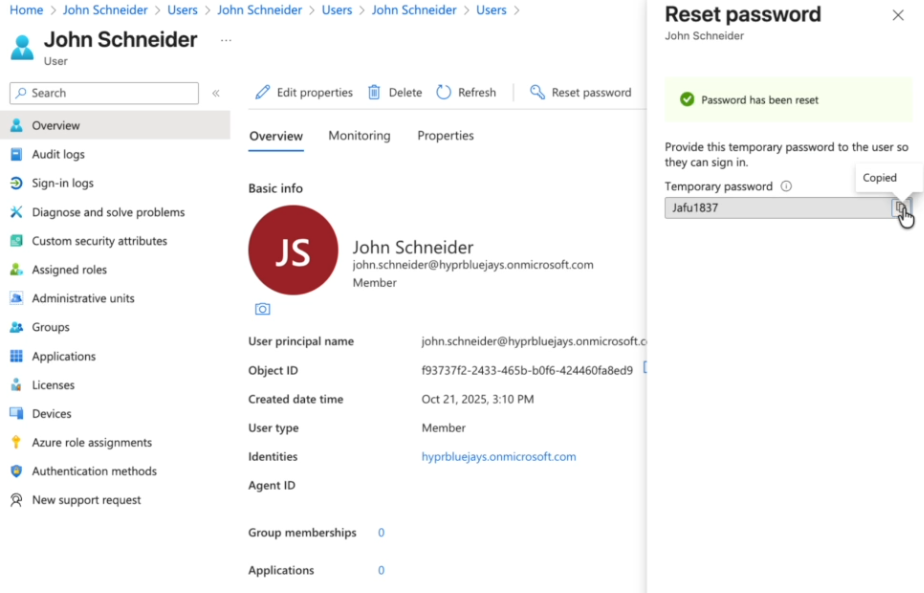The width and height of the screenshot is (924, 593).
Task: Click the Edit properties pencil icon
Action: 263,92
